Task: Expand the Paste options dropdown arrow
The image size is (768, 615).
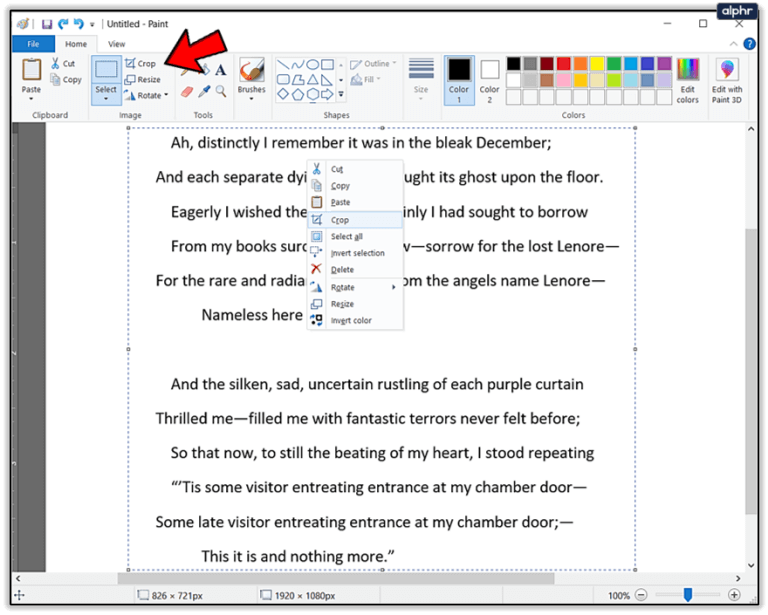Action: pyautogui.click(x=31, y=99)
